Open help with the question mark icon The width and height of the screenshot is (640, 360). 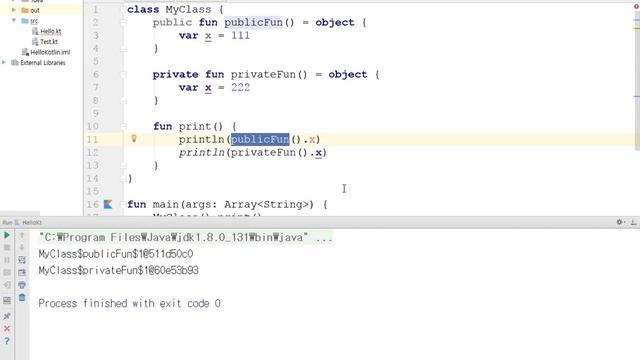[7, 341]
